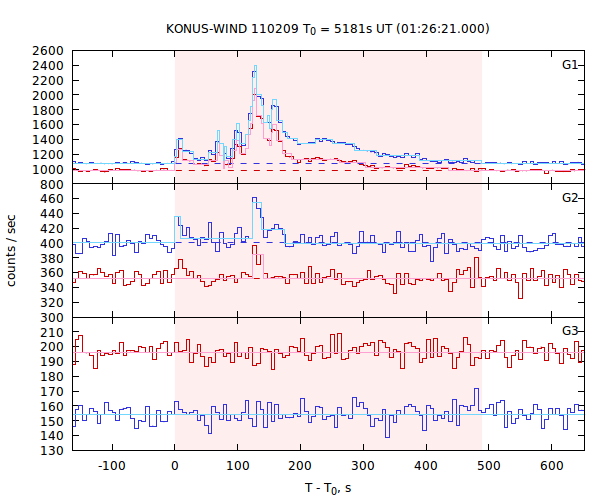
Task: Click the x-axis tick label 100
Action: (x=237, y=466)
